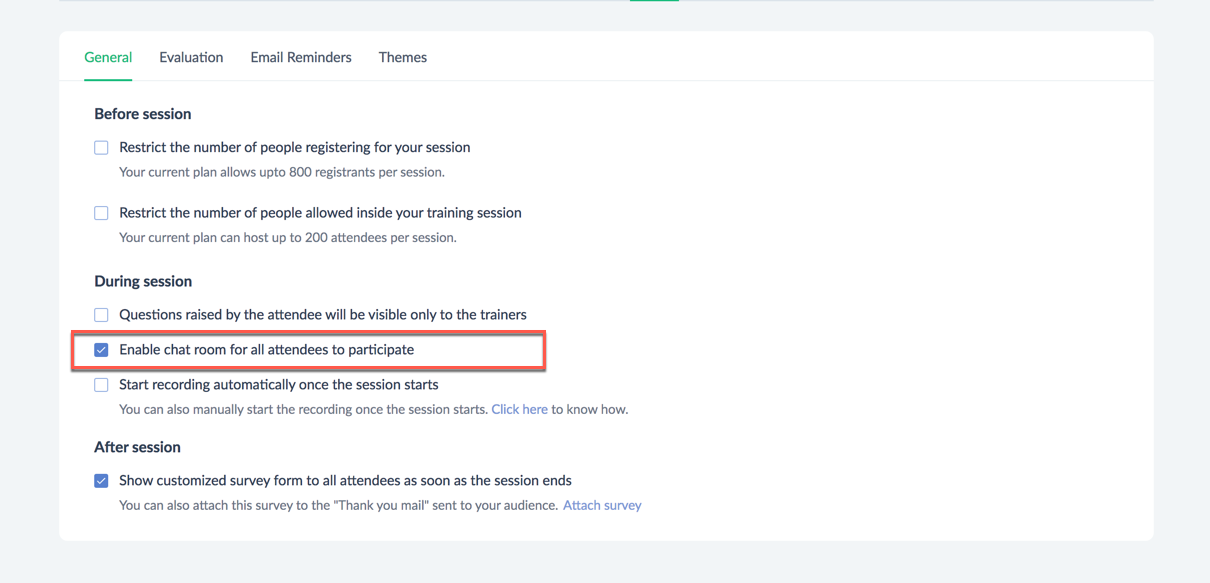Viewport: 1210px width, 583px height.
Task: Open the Email Reminders tab
Action: 301,57
